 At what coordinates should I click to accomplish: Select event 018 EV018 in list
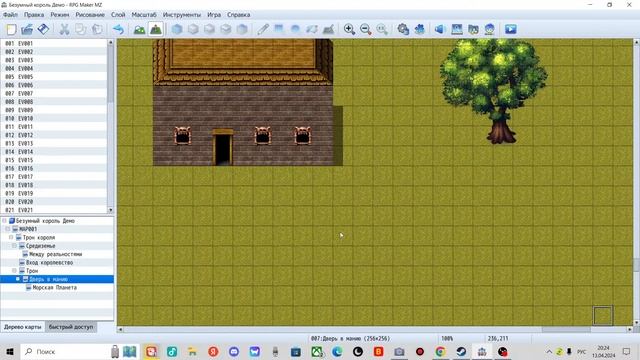tap(54, 185)
